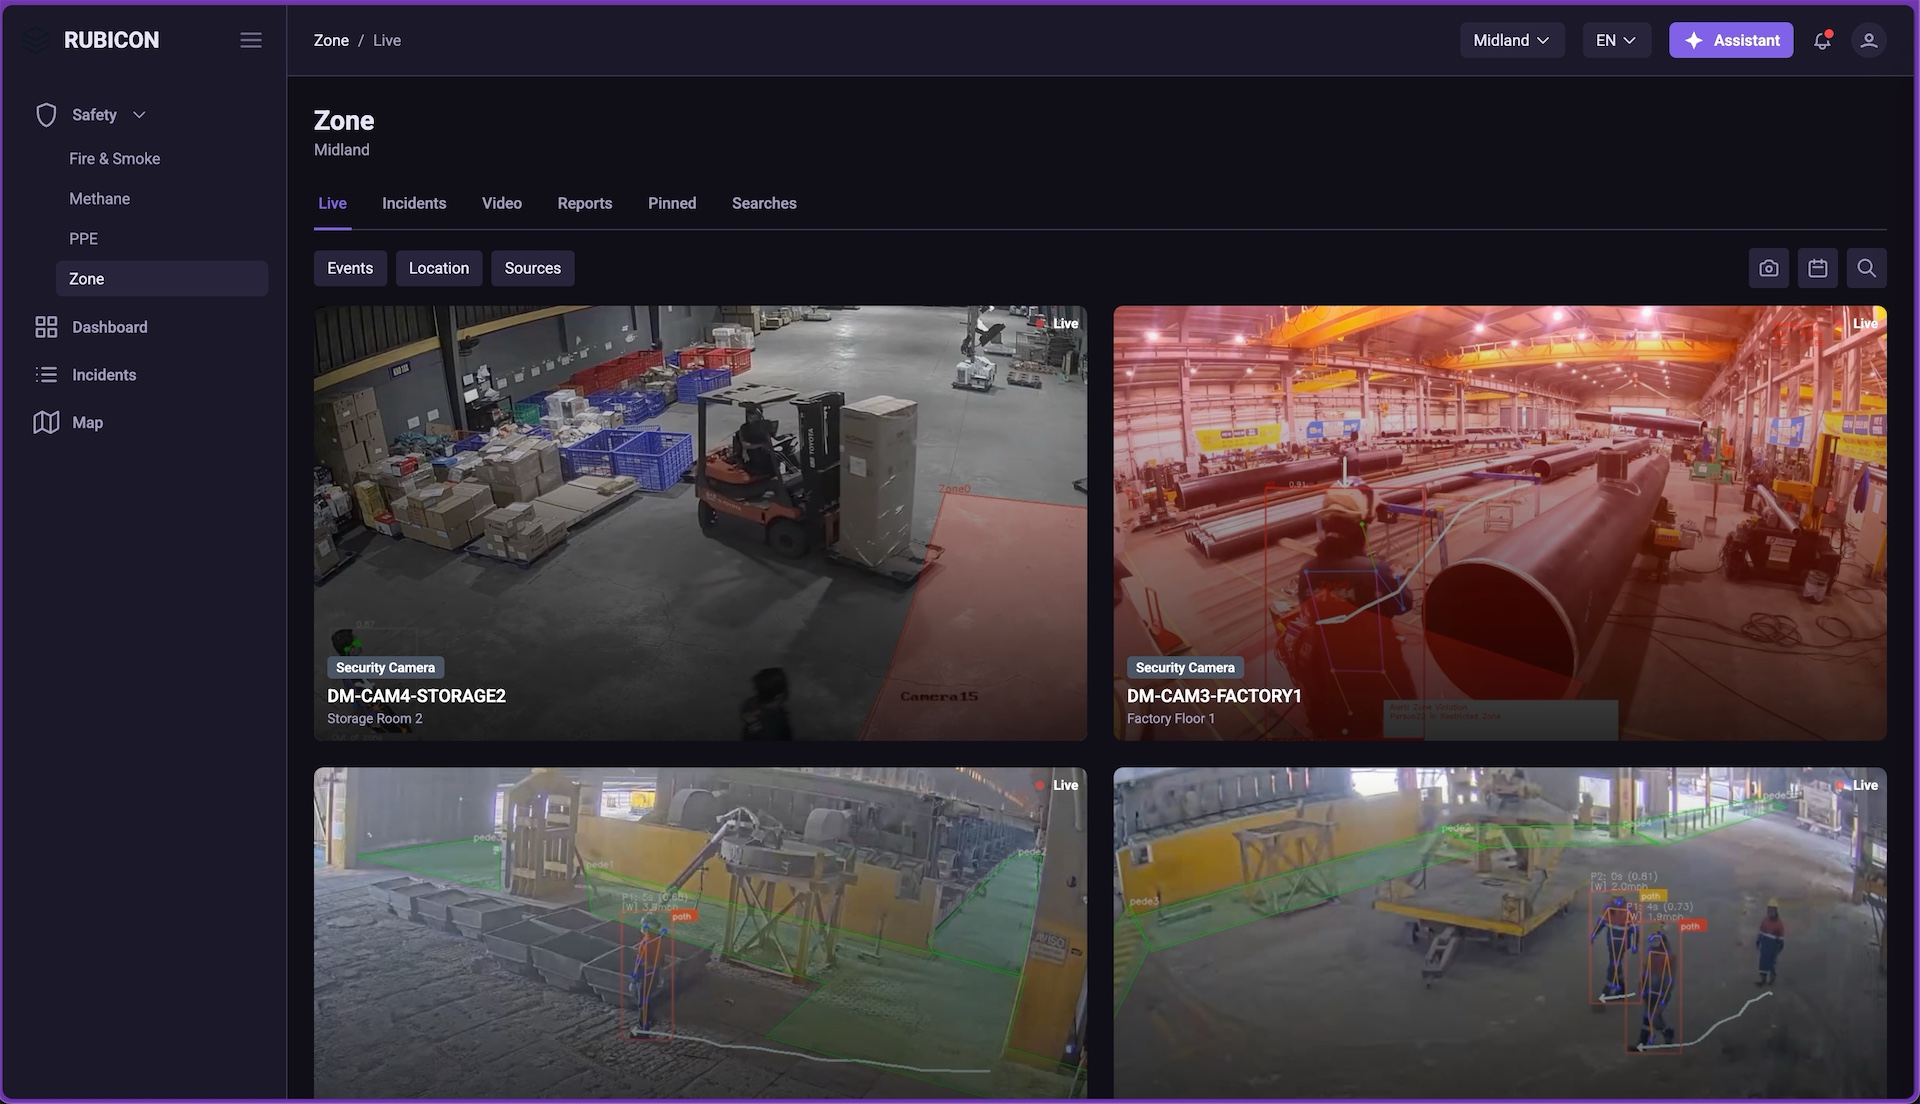Viewport: 1920px width, 1104px height.
Task: Open the Events filter
Action: click(x=350, y=268)
